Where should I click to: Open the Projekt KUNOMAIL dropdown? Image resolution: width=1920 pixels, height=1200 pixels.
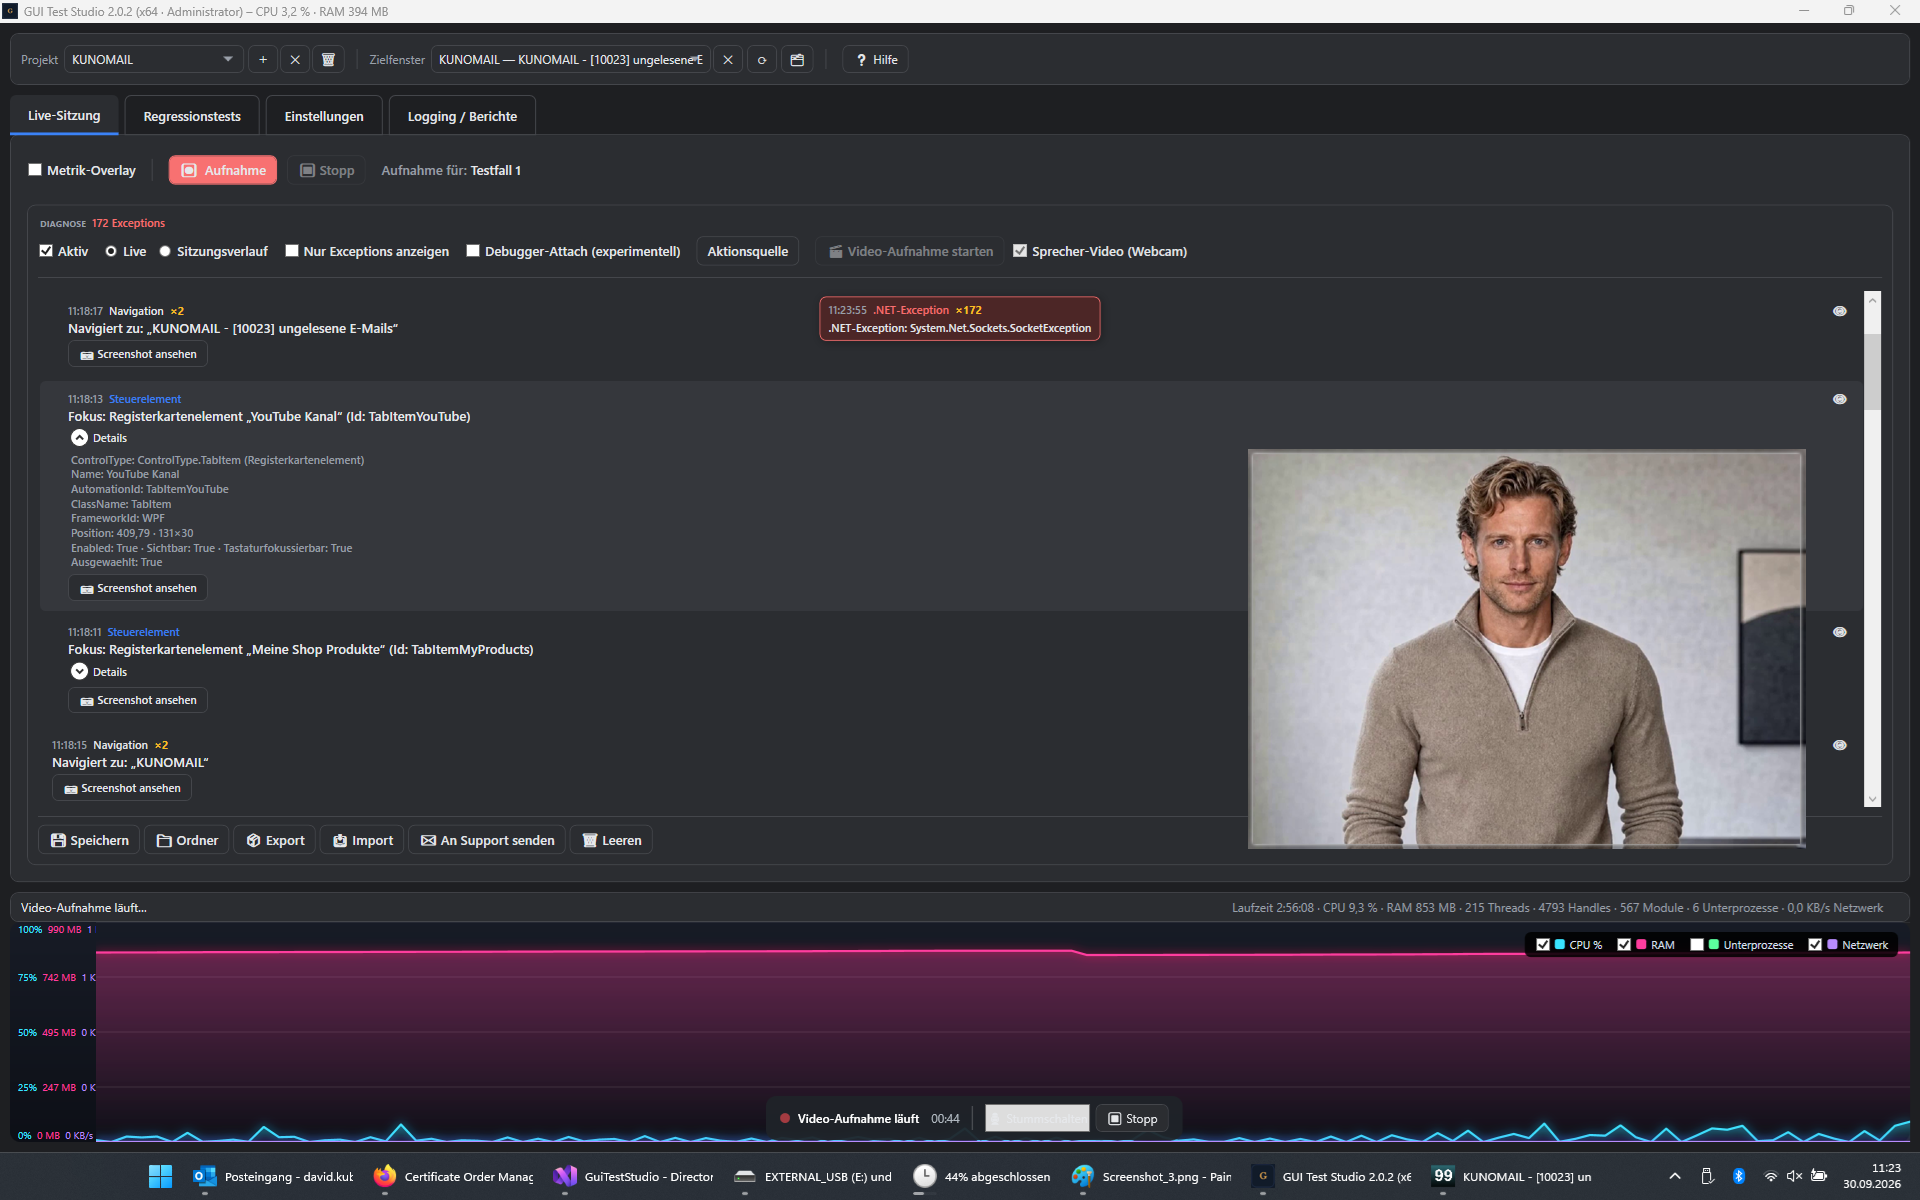point(153,60)
